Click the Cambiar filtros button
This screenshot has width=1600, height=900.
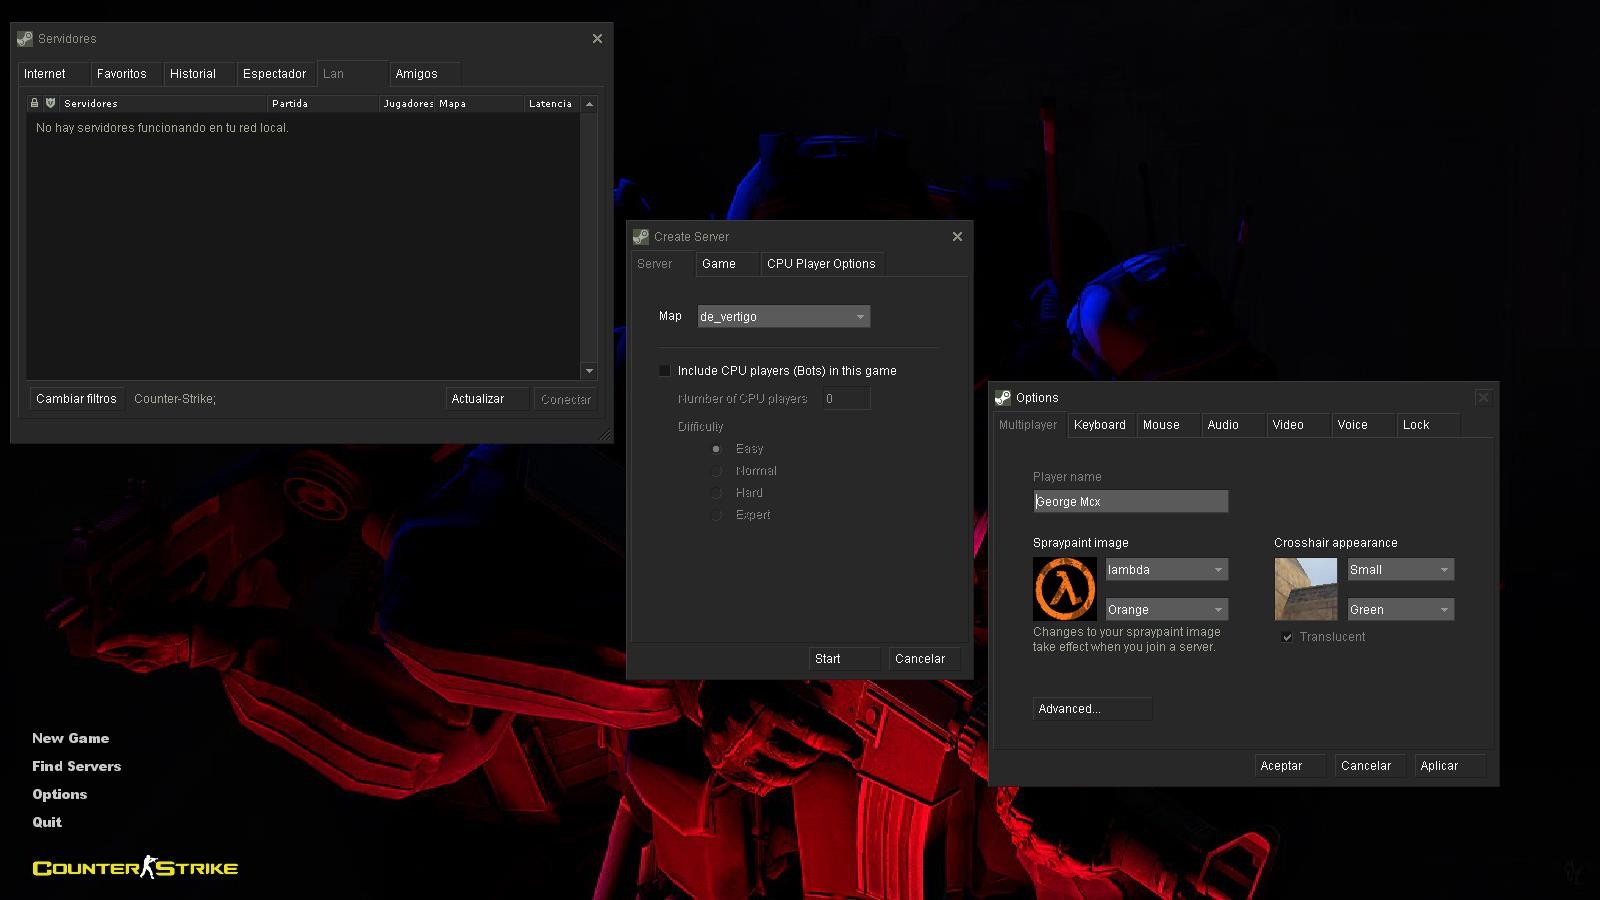click(x=77, y=399)
